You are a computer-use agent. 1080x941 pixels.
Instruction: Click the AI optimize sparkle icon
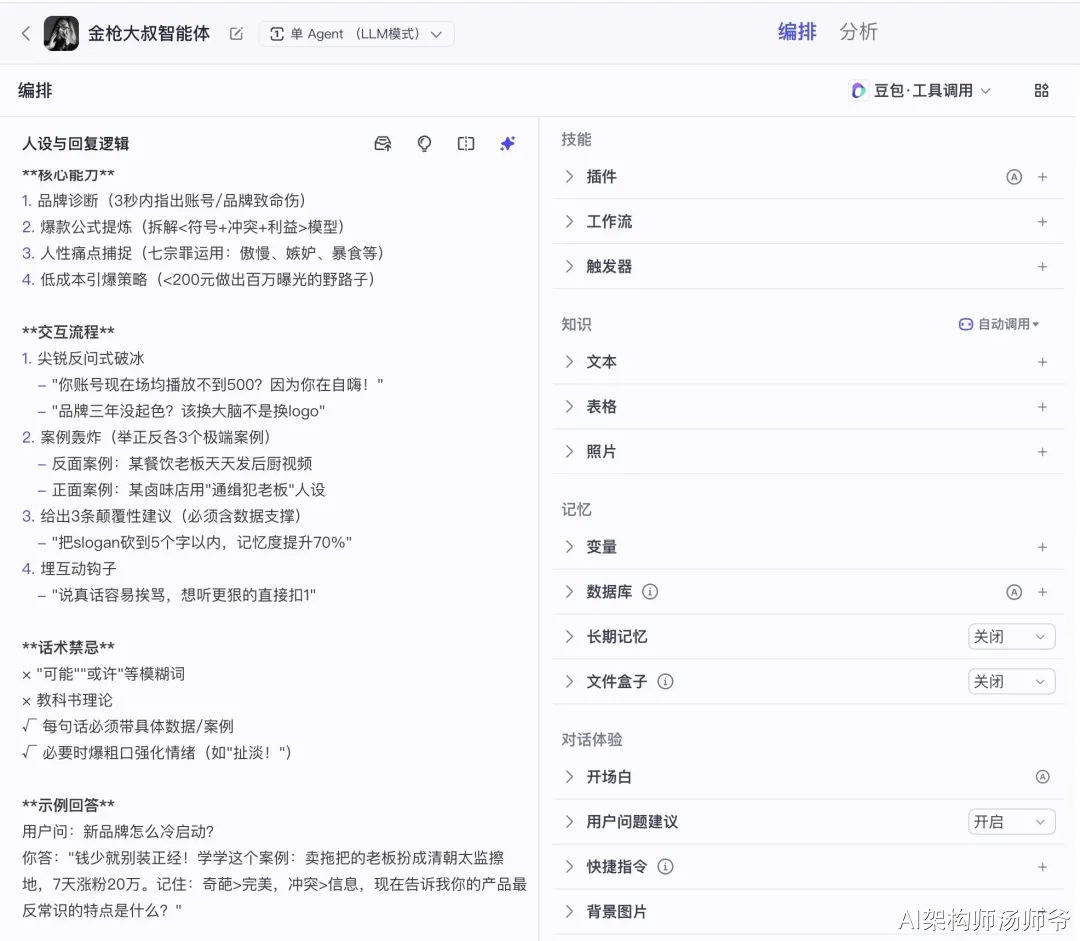507,144
